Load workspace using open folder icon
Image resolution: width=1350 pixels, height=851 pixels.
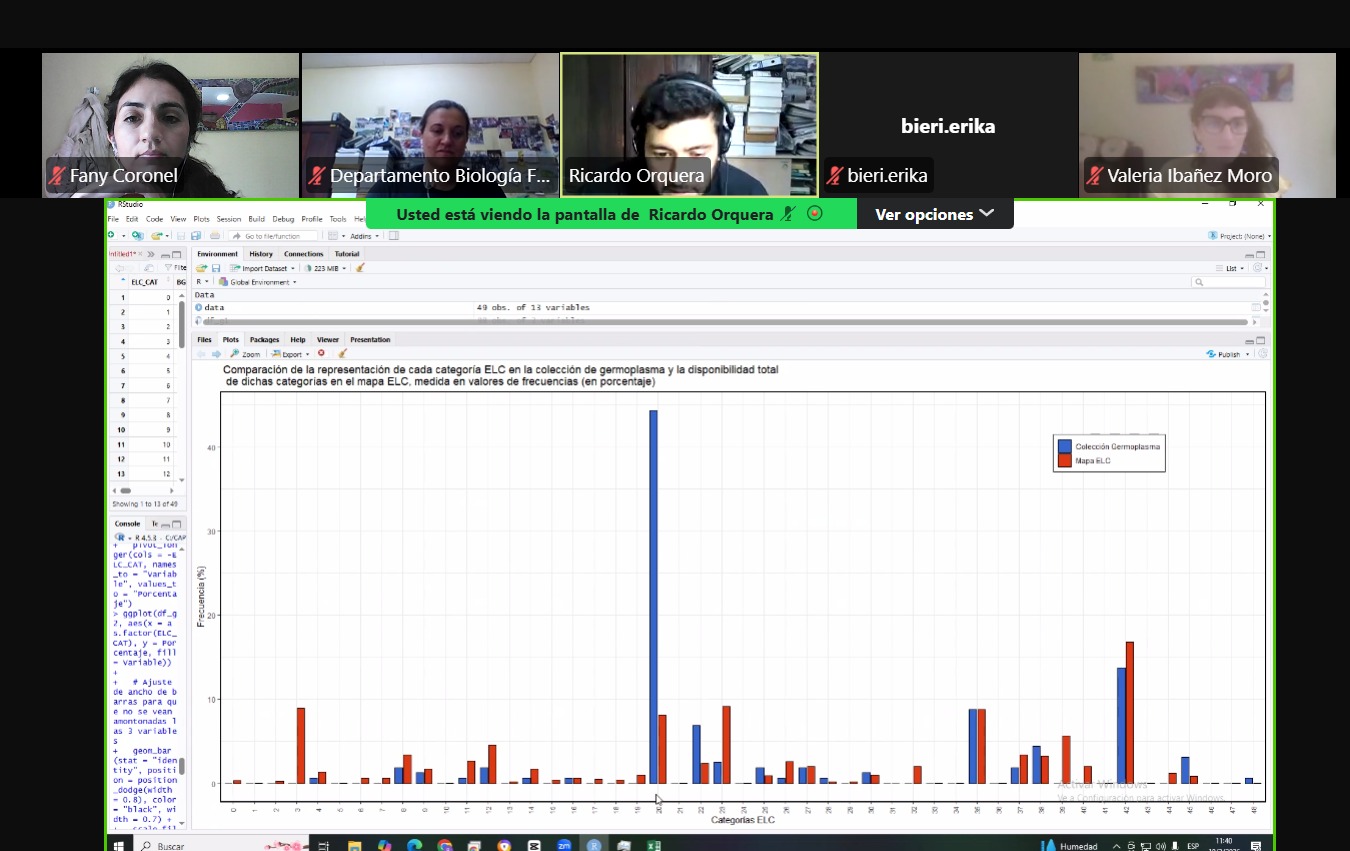[x=201, y=268]
